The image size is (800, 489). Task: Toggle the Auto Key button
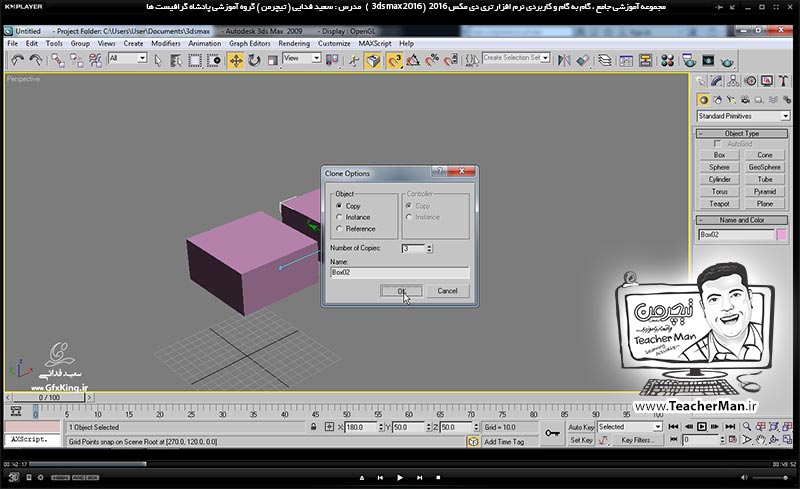pos(581,427)
